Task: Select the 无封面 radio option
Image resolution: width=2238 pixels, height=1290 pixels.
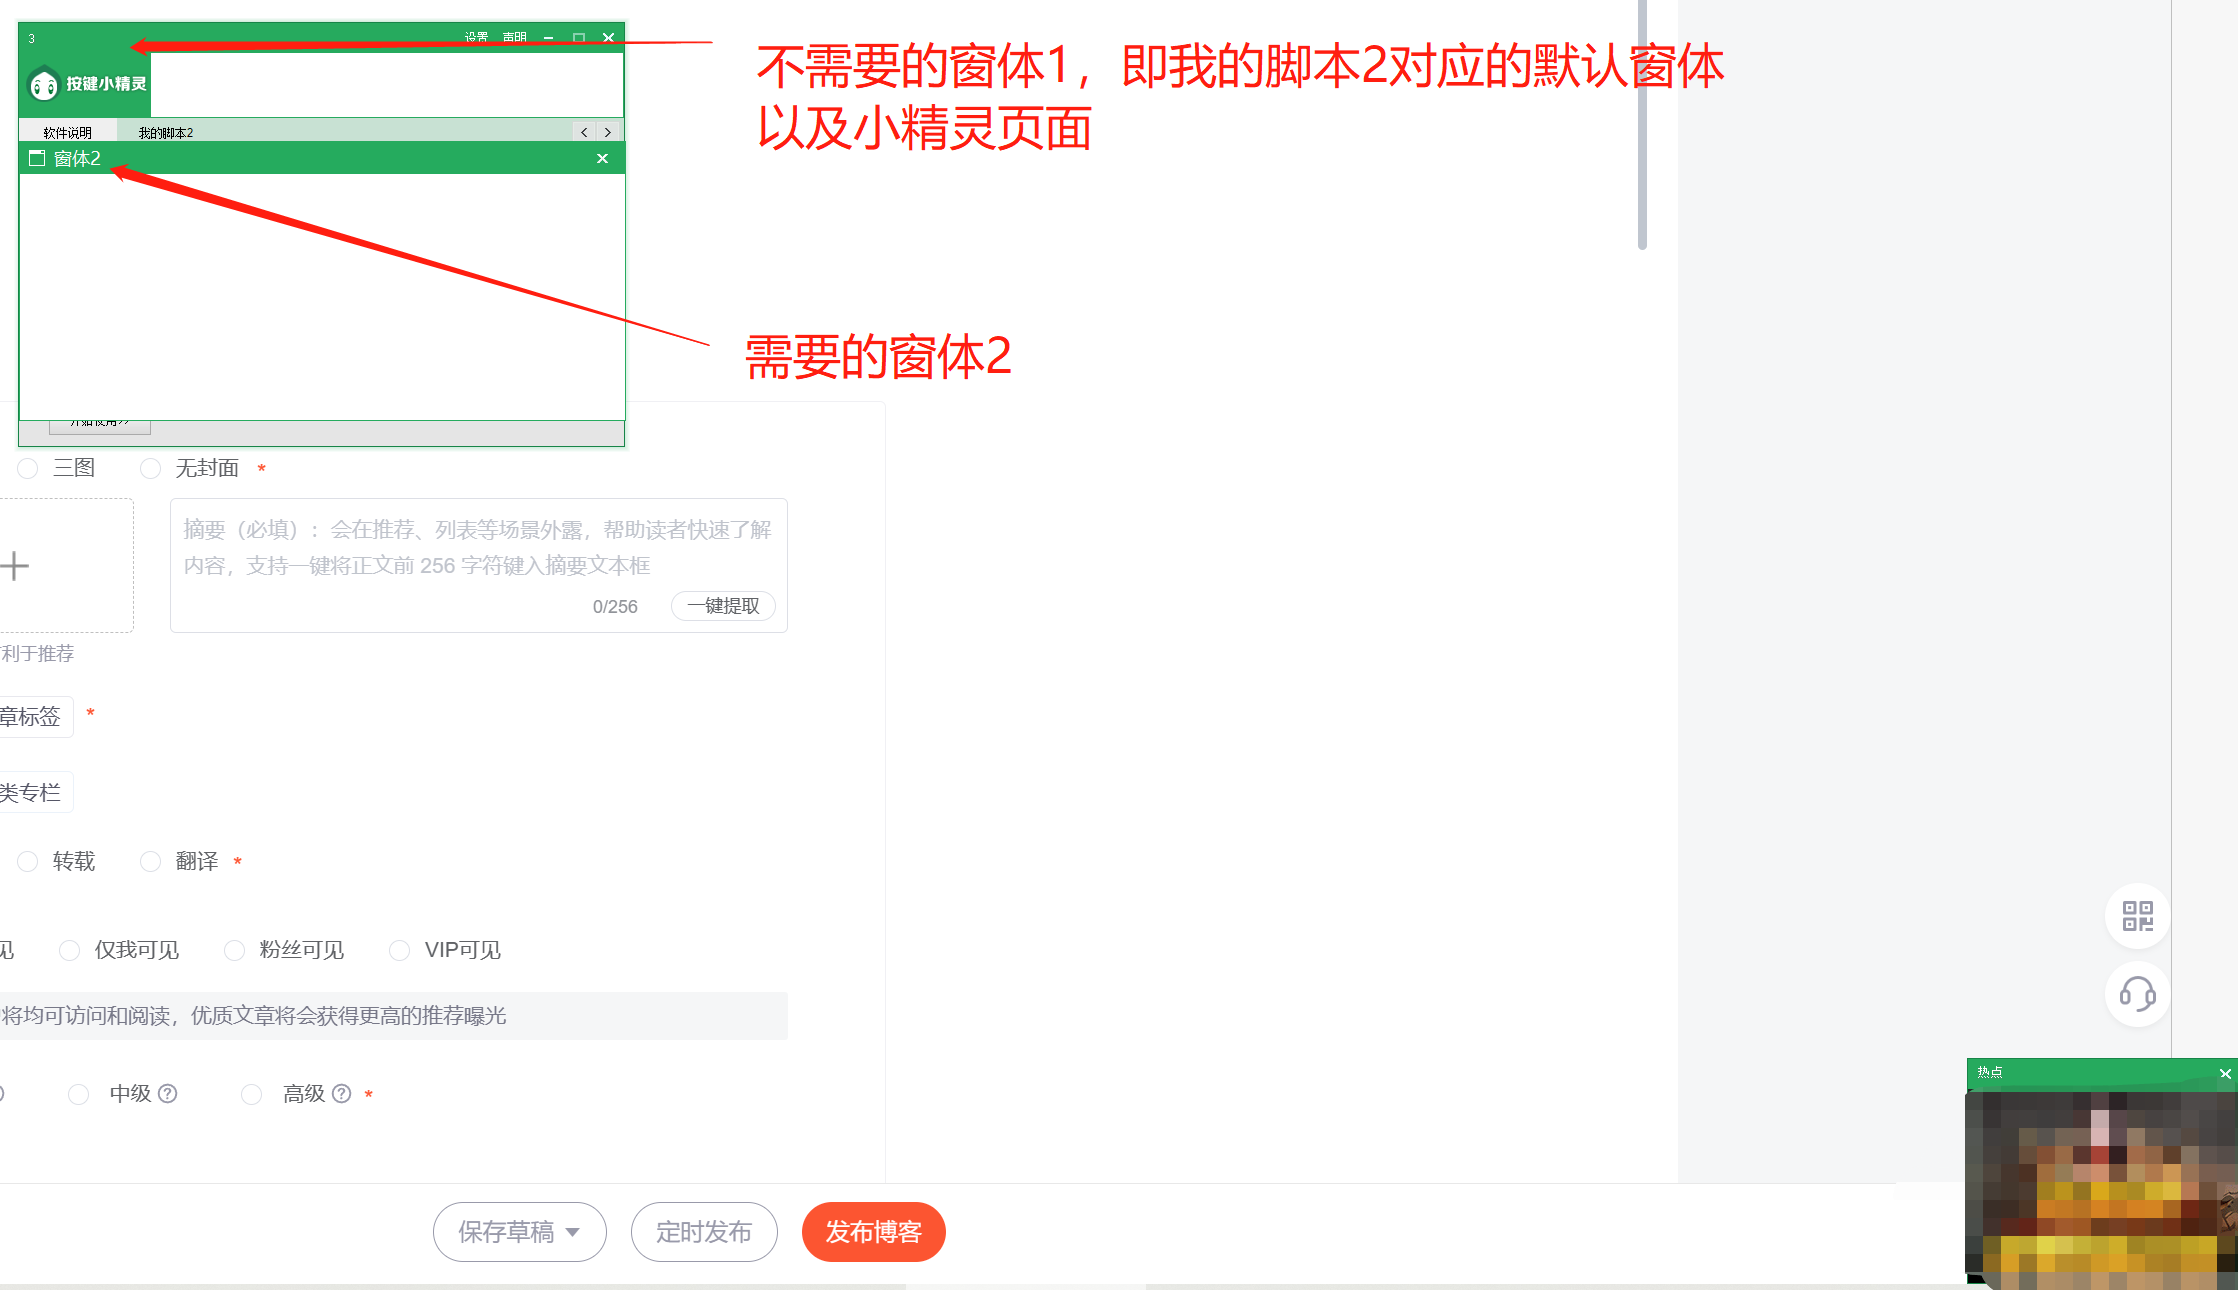Action: 151,468
